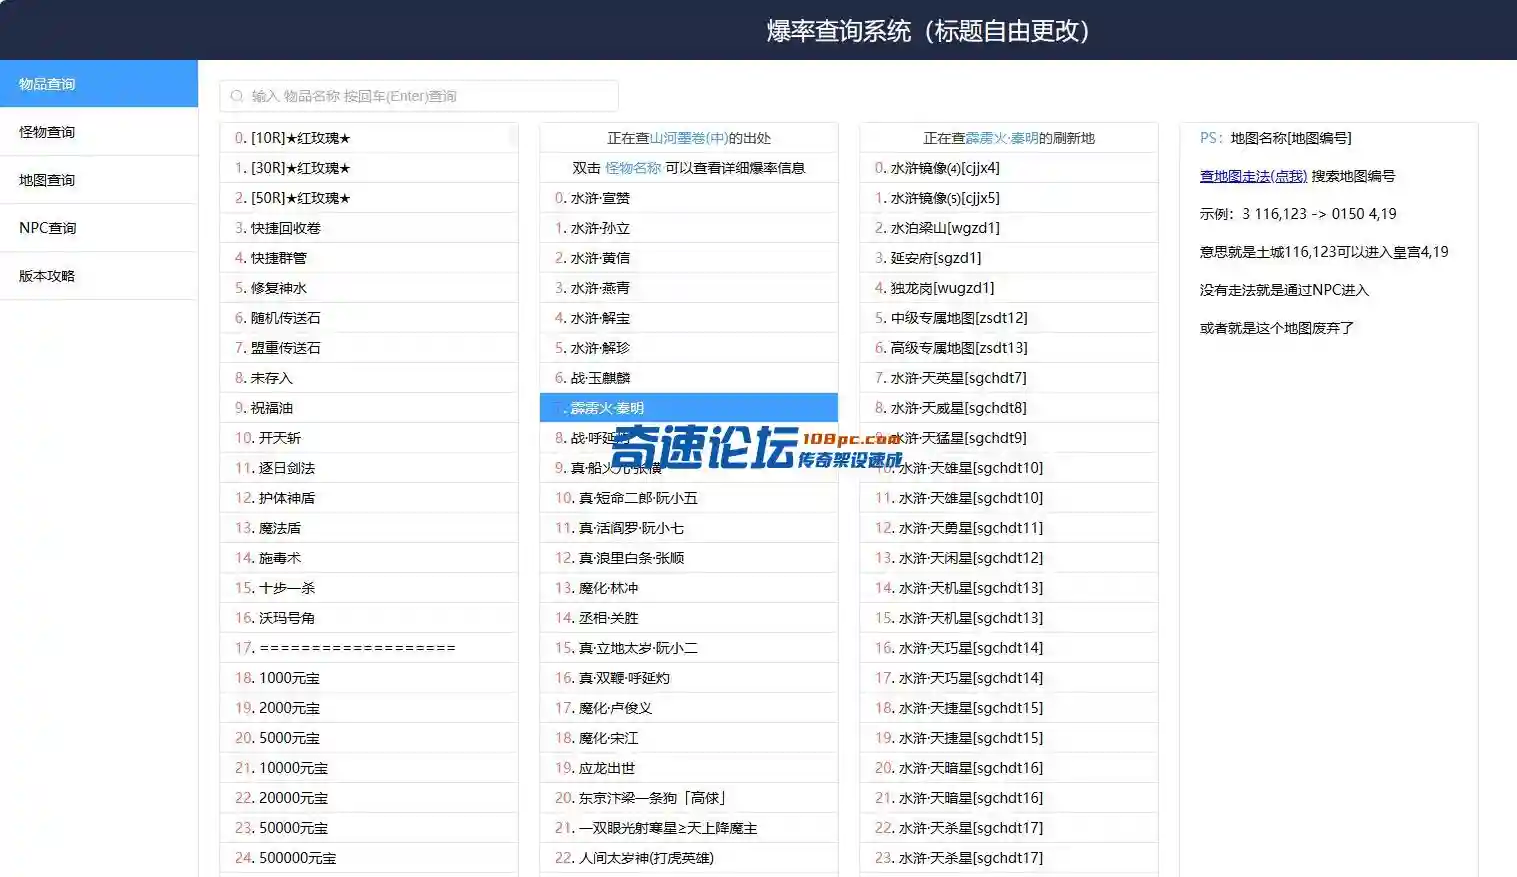Screen dimensions: 1517x877
Task: Choose 快捷群管 in the item list
Action: 369,258
